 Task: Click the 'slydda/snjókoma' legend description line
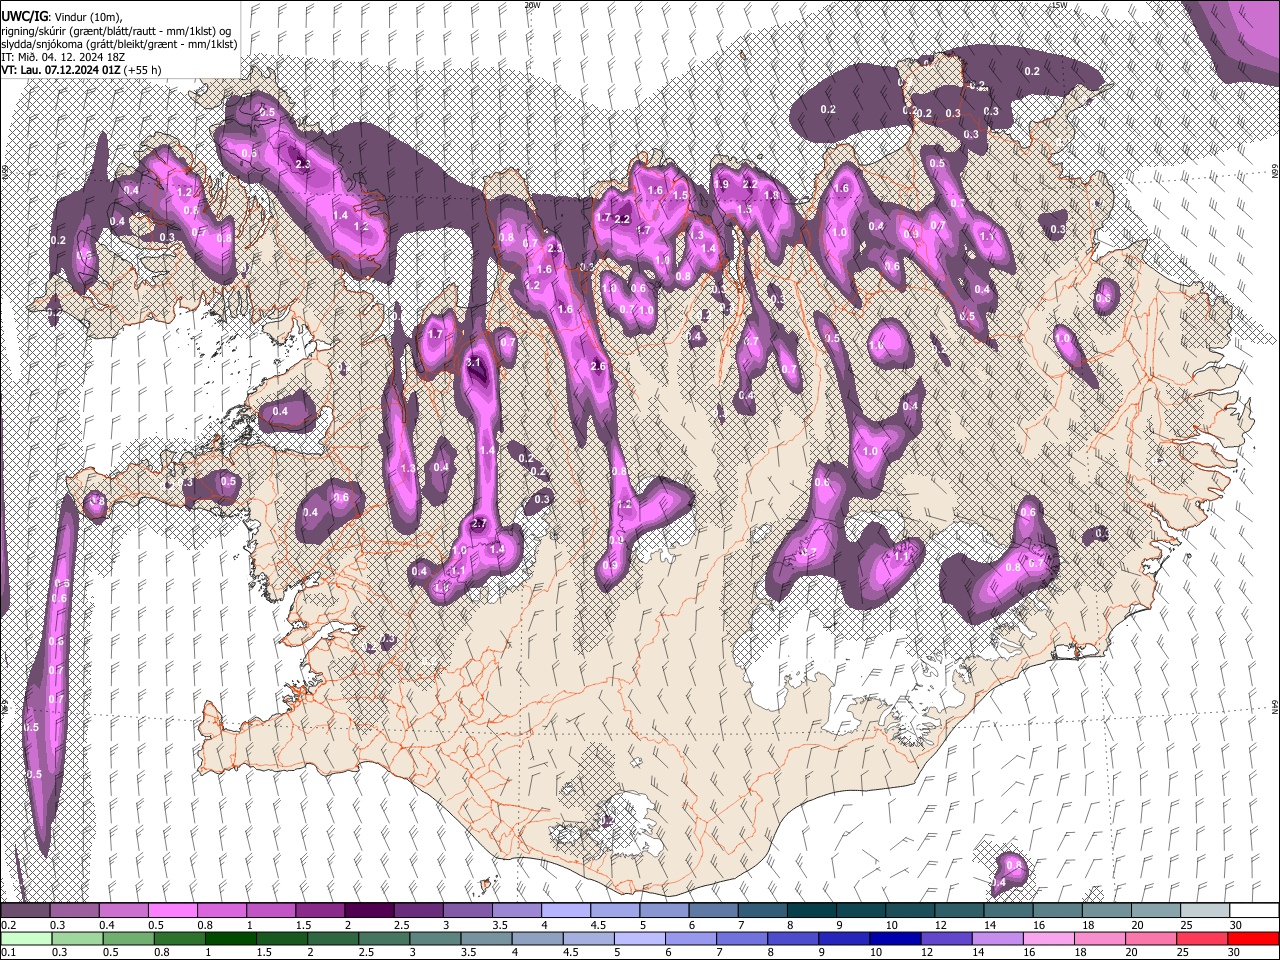point(119,44)
